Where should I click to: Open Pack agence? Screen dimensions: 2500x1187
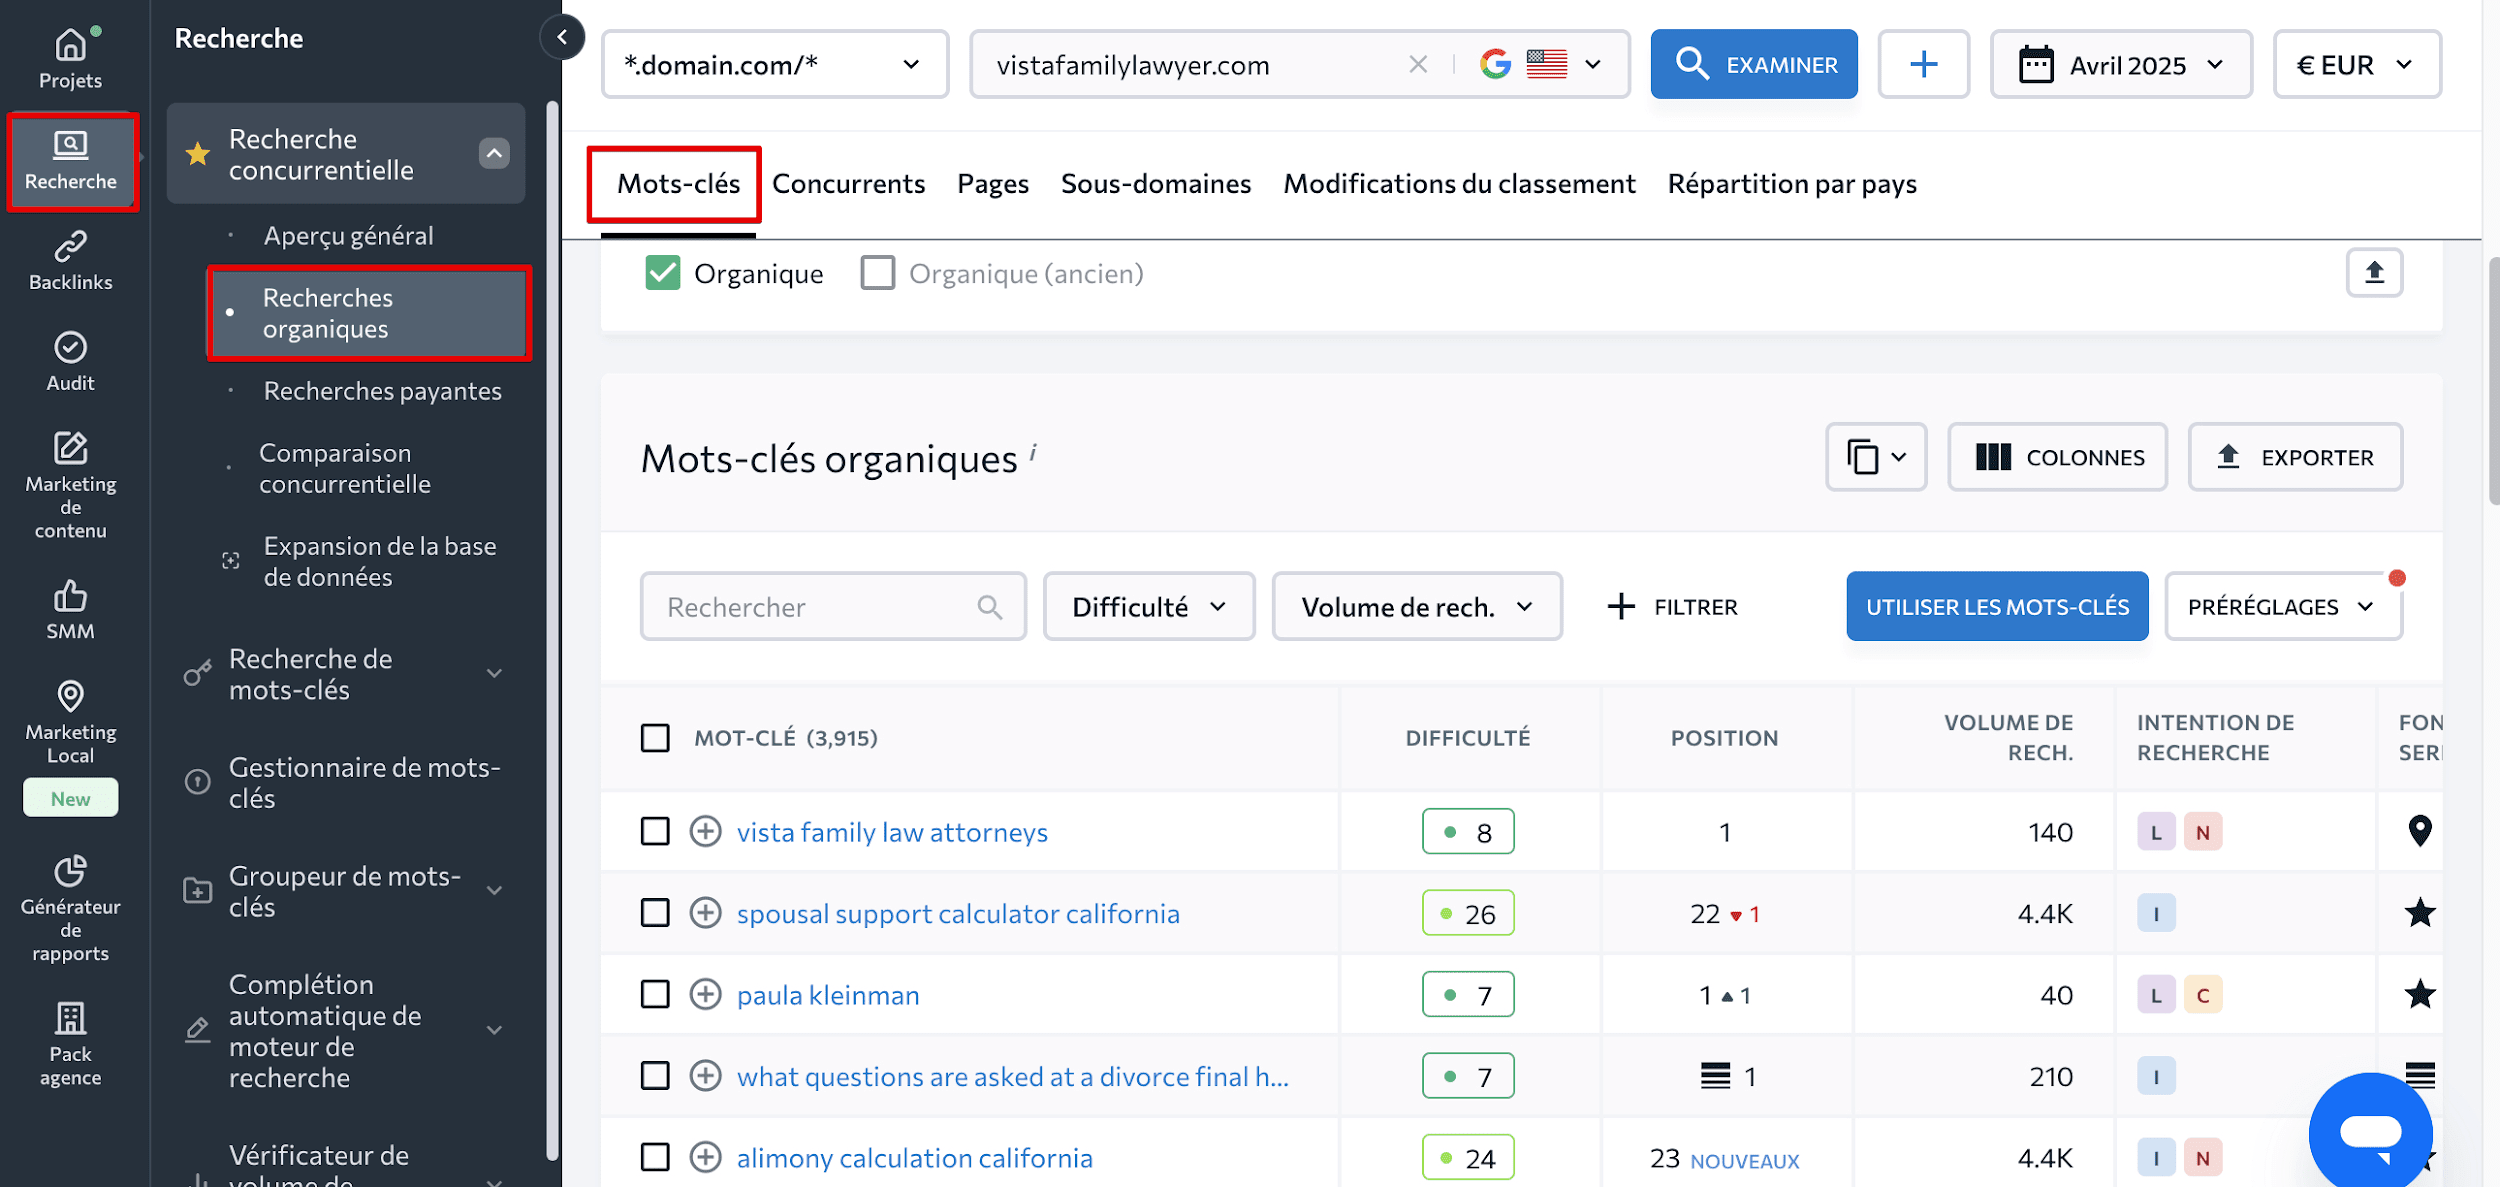coord(70,1043)
